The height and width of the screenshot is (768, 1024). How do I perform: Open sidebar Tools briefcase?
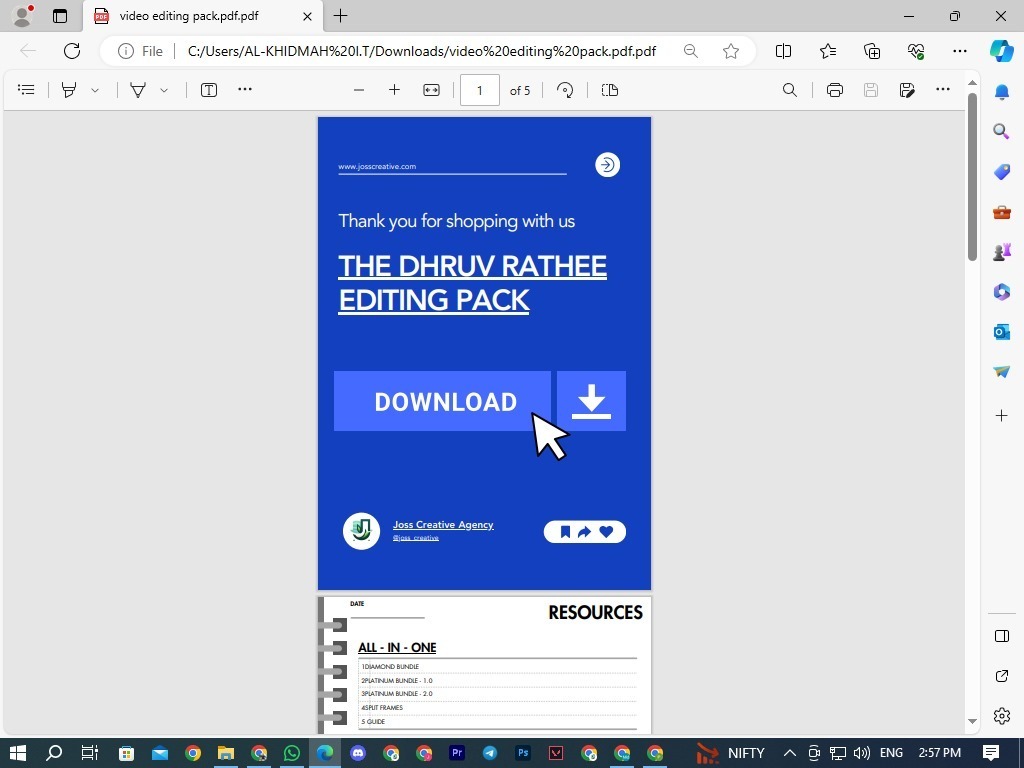(x=1002, y=212)
